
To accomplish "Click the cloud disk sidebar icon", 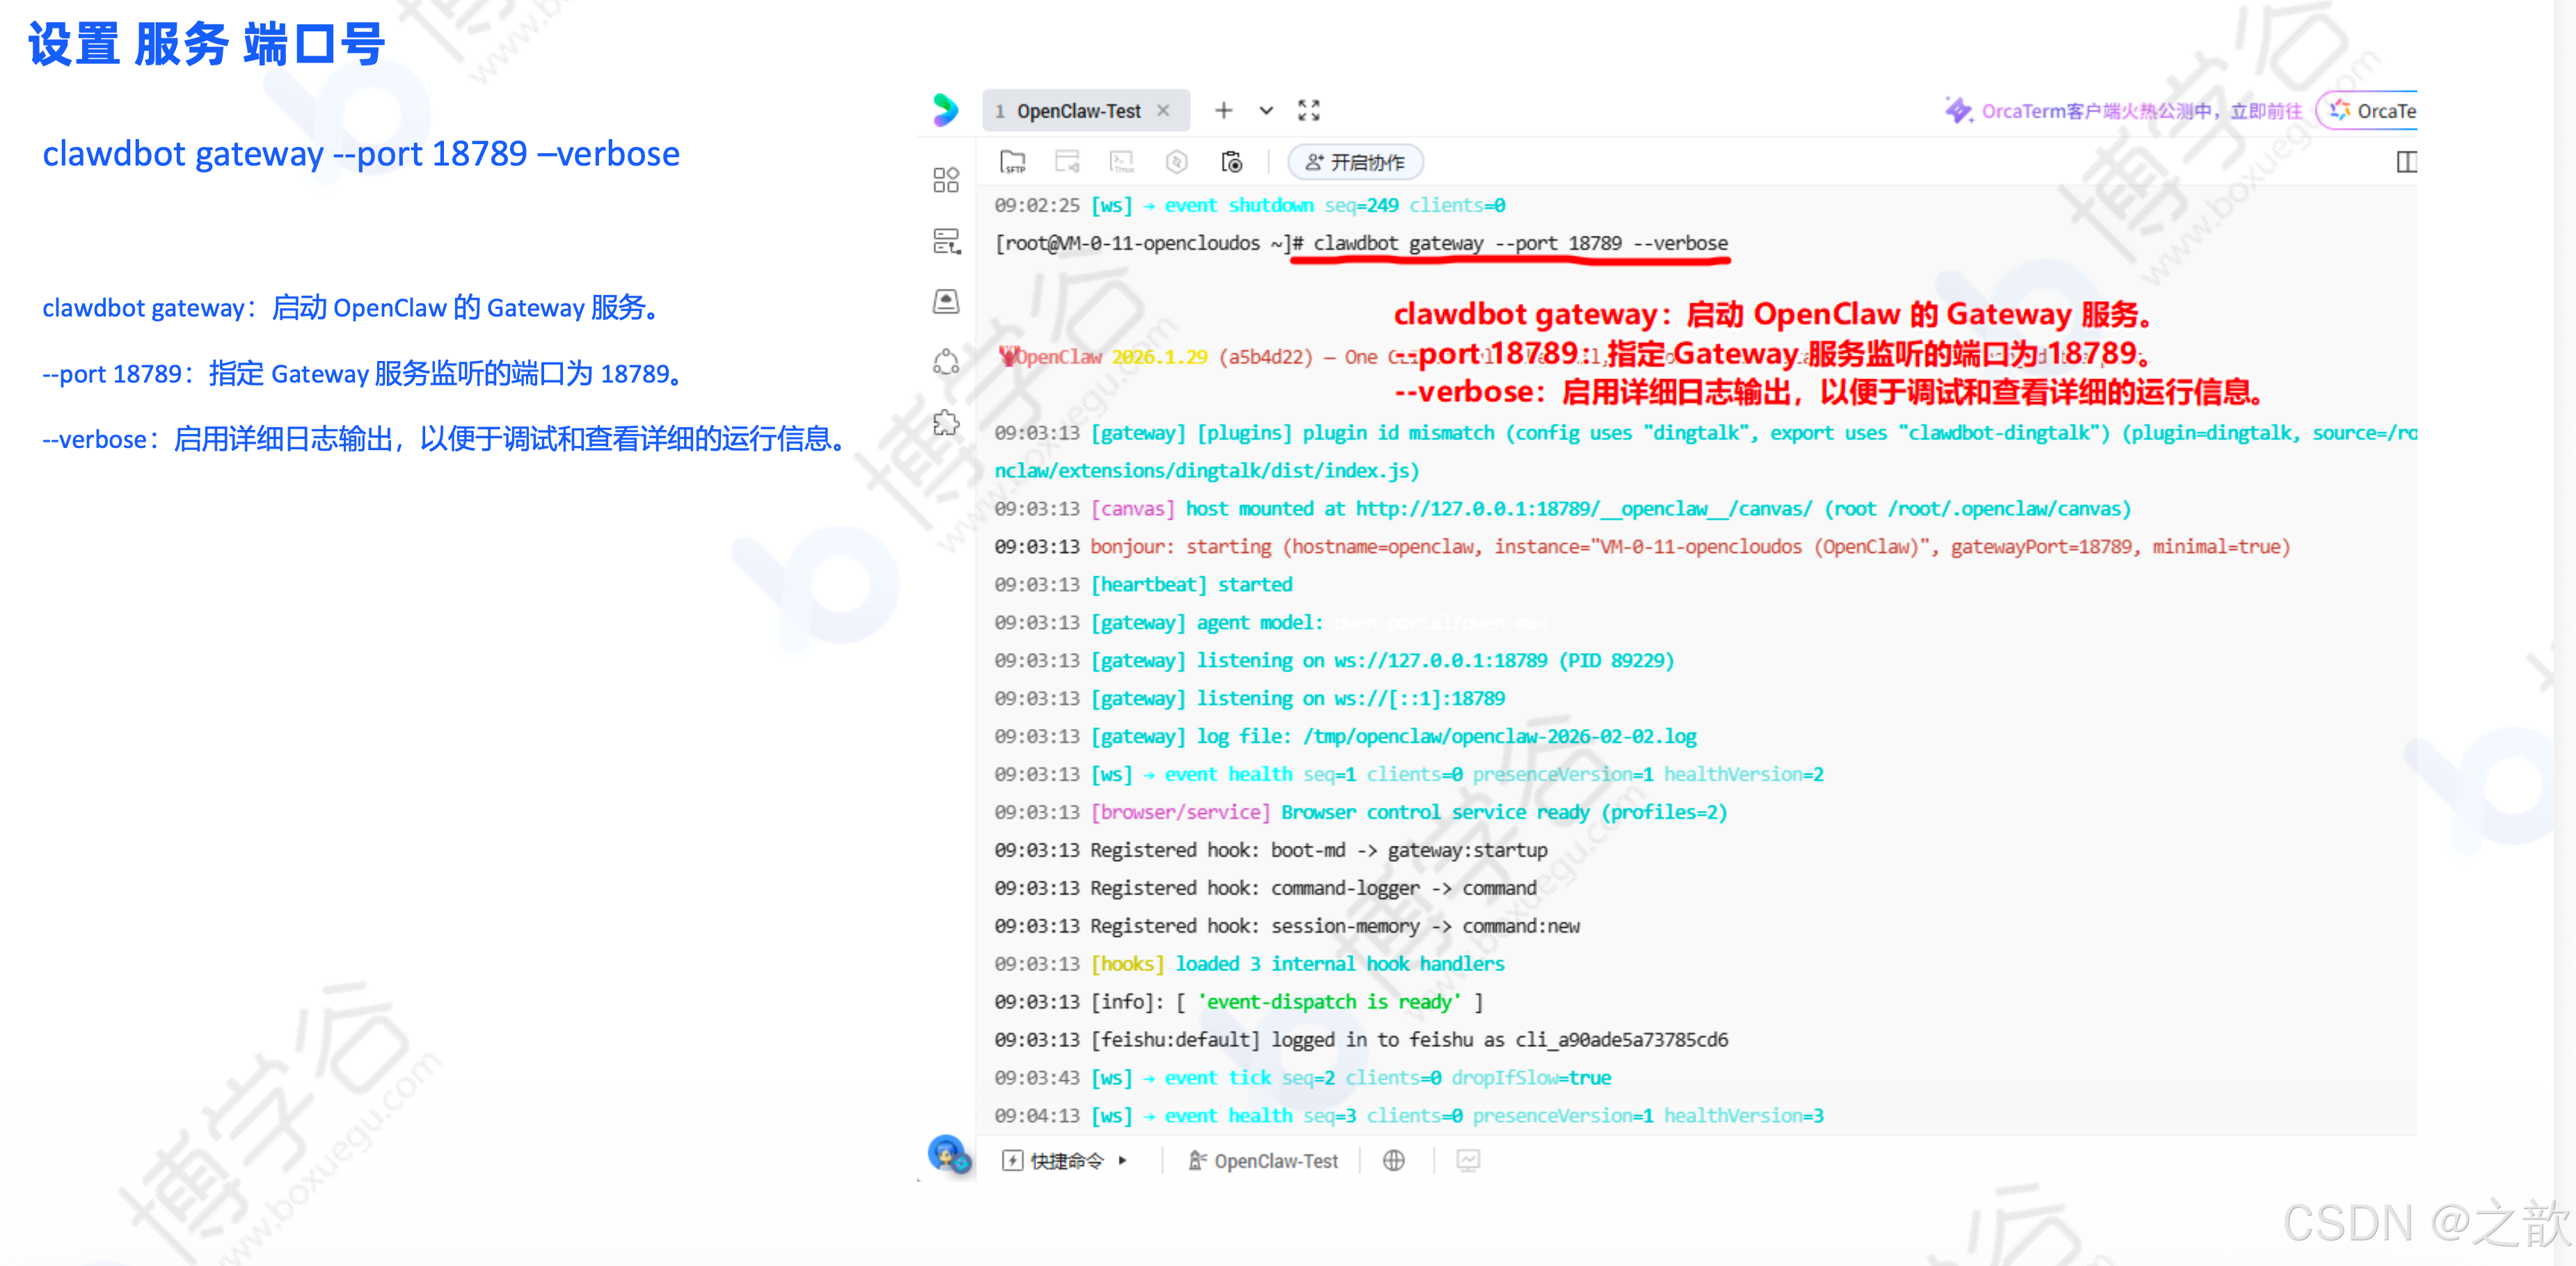I will 945,301.
